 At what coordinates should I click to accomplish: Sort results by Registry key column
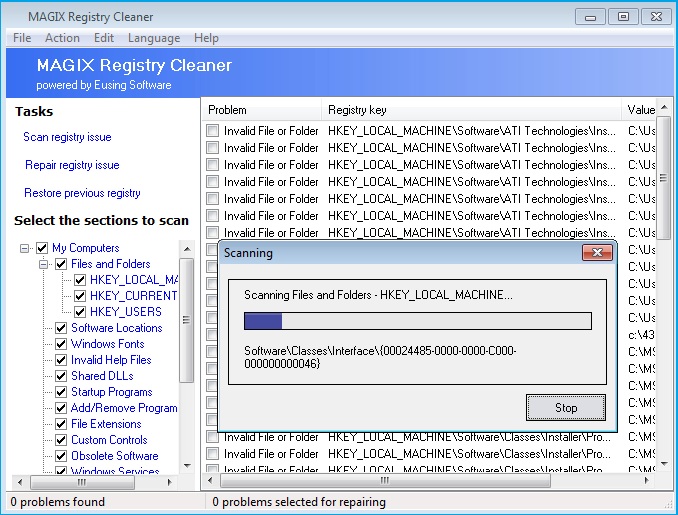(x=471, y=110)
